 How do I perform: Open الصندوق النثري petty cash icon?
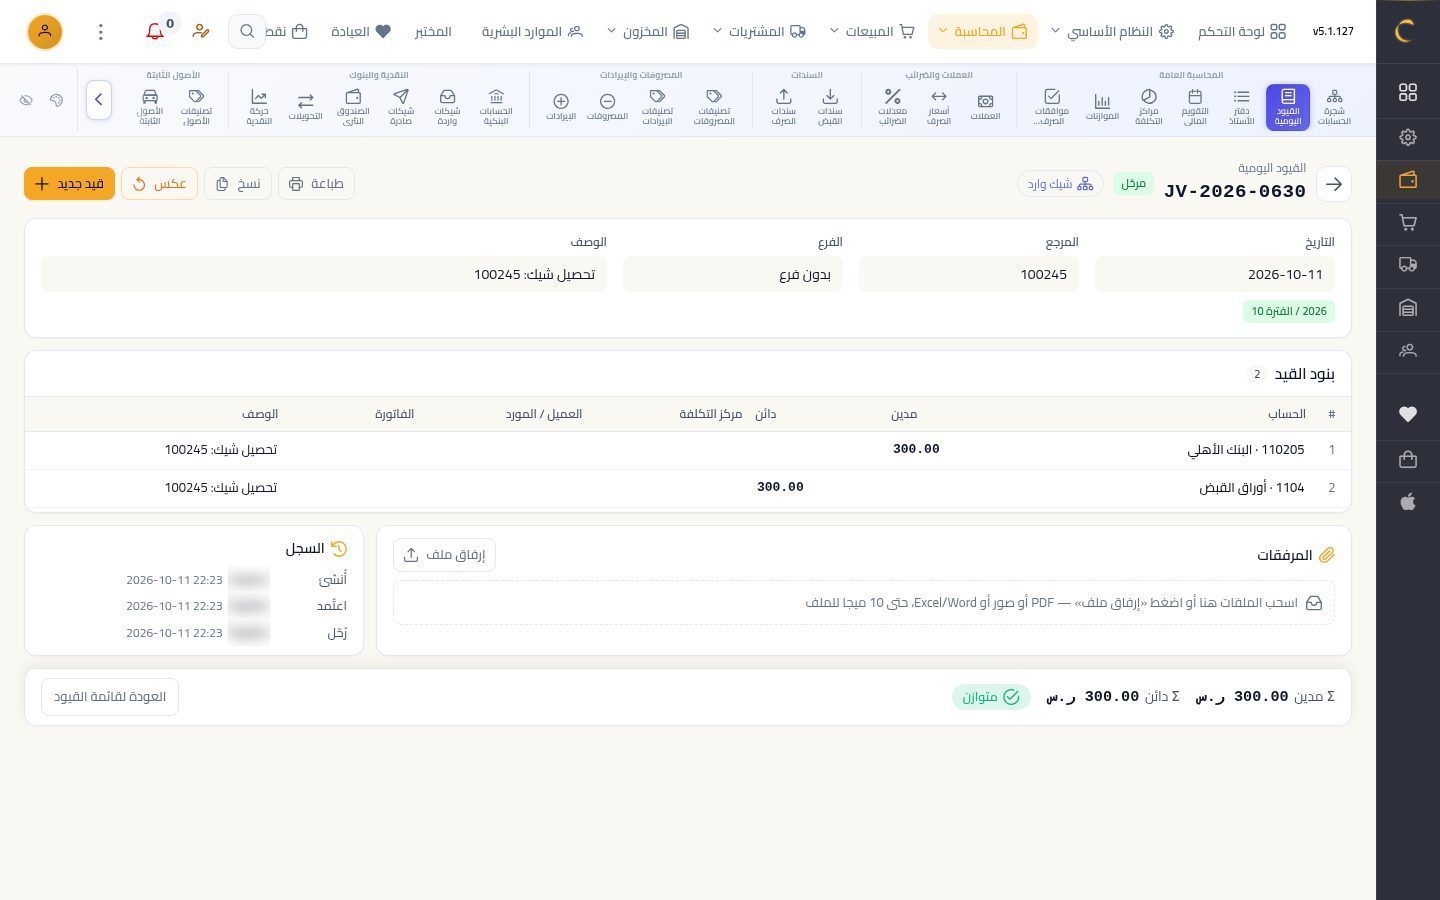click(353, 107)
